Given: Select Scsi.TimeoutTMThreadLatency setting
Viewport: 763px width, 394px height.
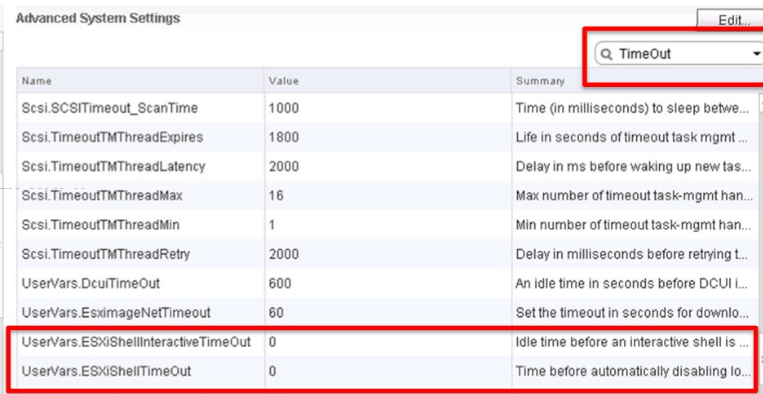Looking at the screenshot, I should (x=113, y=166).
